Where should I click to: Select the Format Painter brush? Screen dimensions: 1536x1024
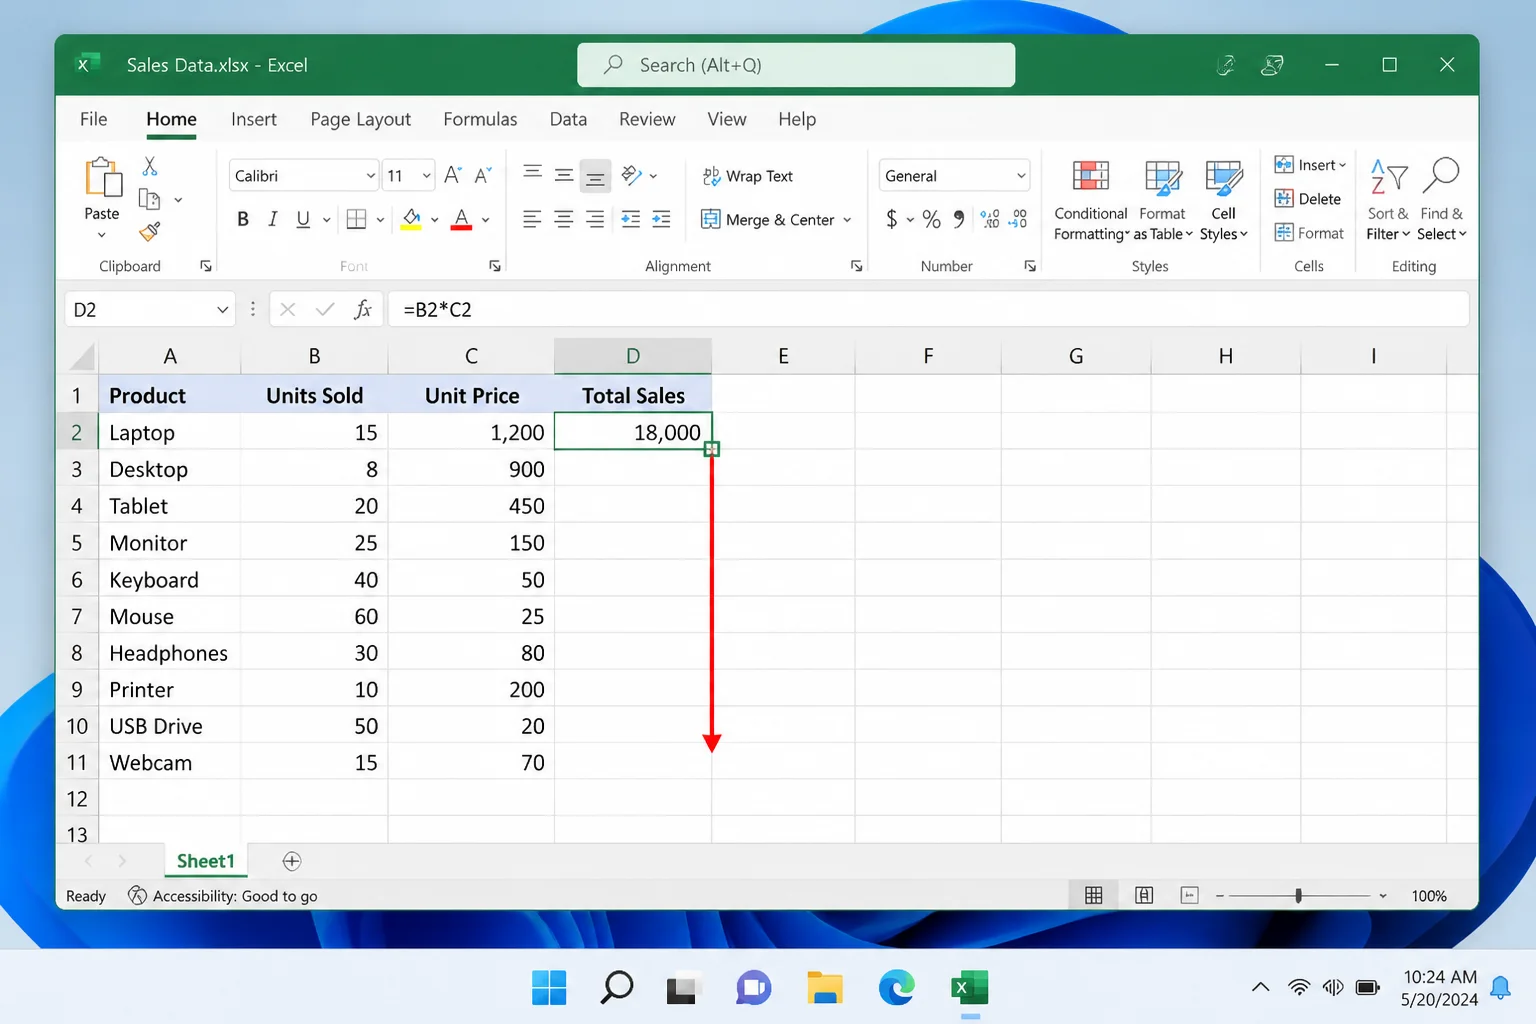pos(149,232)
